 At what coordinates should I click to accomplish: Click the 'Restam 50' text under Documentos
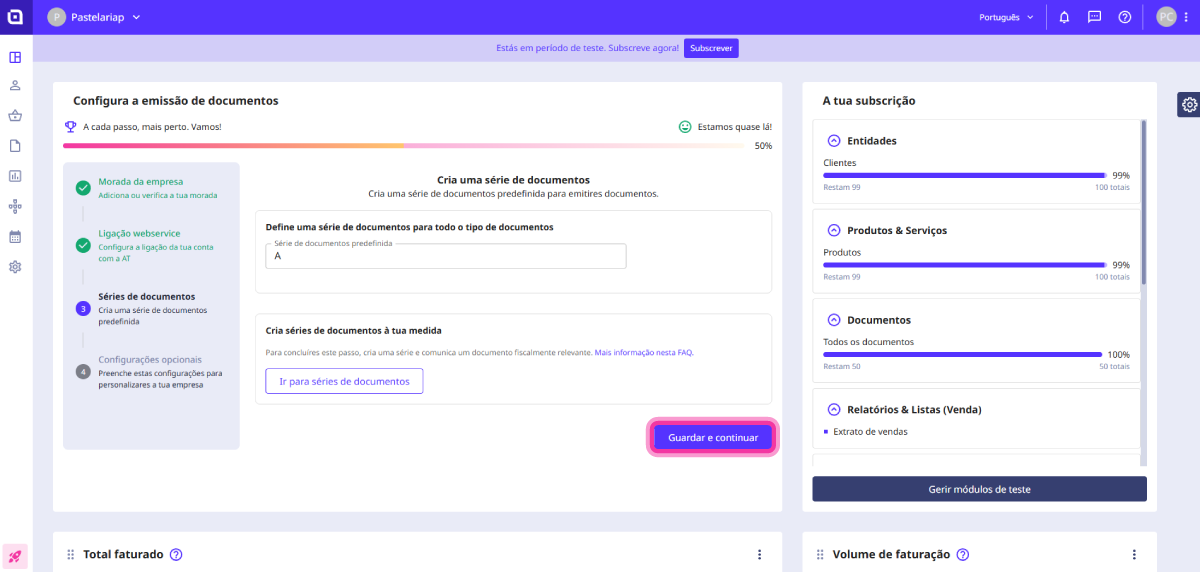(841, 366)
